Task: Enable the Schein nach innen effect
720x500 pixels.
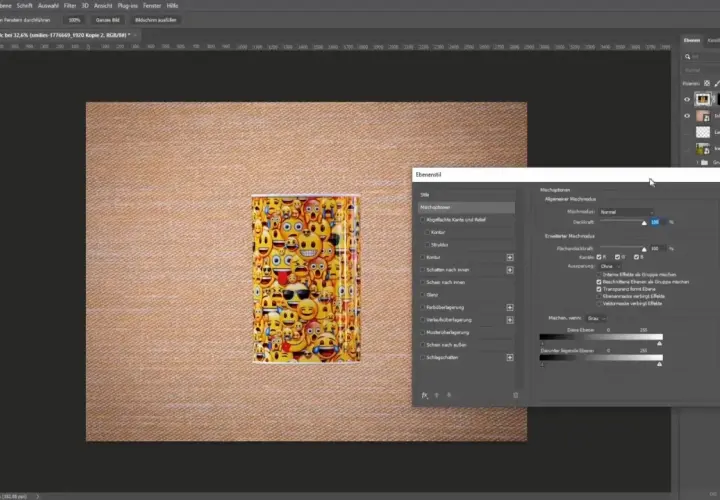Action: 422,282
